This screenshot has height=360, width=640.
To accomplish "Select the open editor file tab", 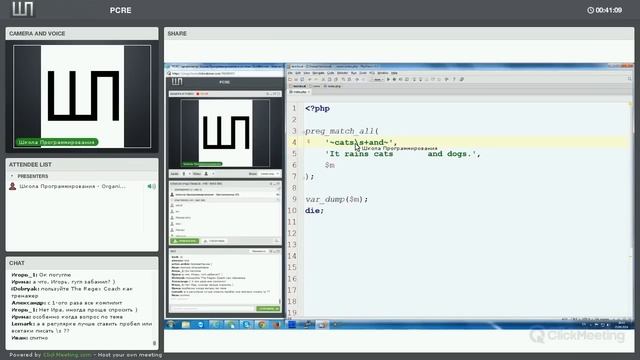I will [299, 92].
